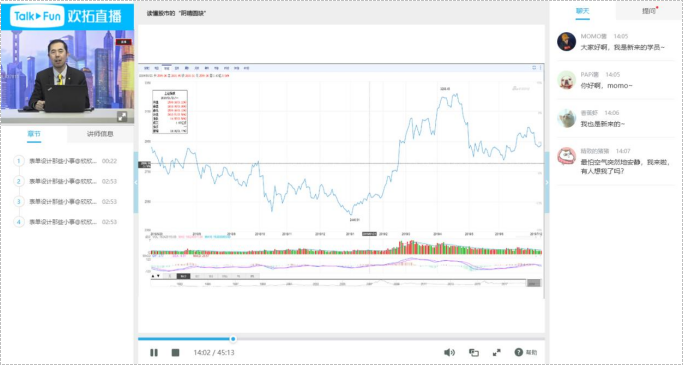This screenshot has width=684, height=366.
Task: Switch to the 聊天 chat tab
Action: tap(582, 11)
